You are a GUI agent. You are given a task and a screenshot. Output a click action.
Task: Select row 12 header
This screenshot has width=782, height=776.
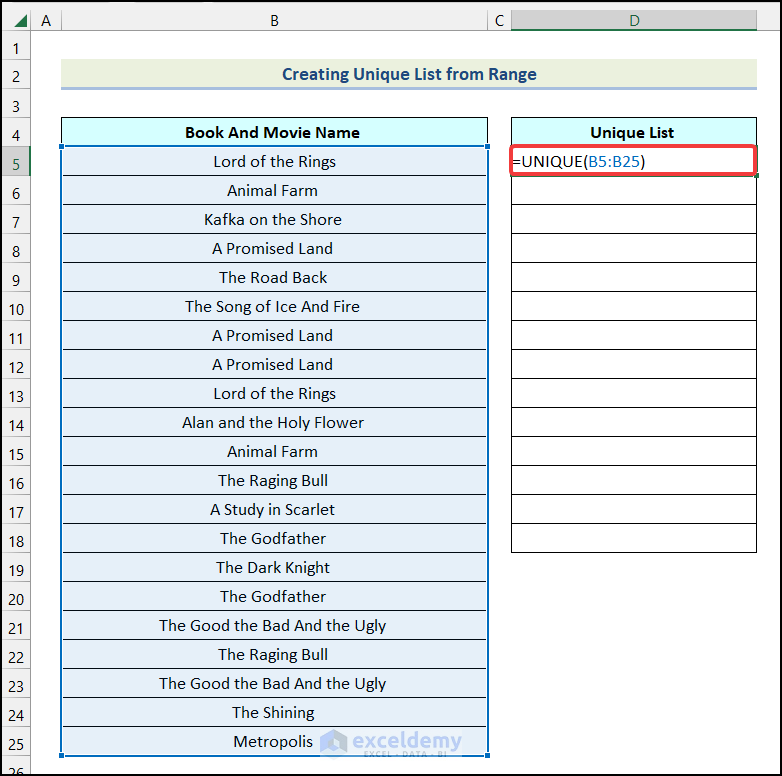point(17,365)
